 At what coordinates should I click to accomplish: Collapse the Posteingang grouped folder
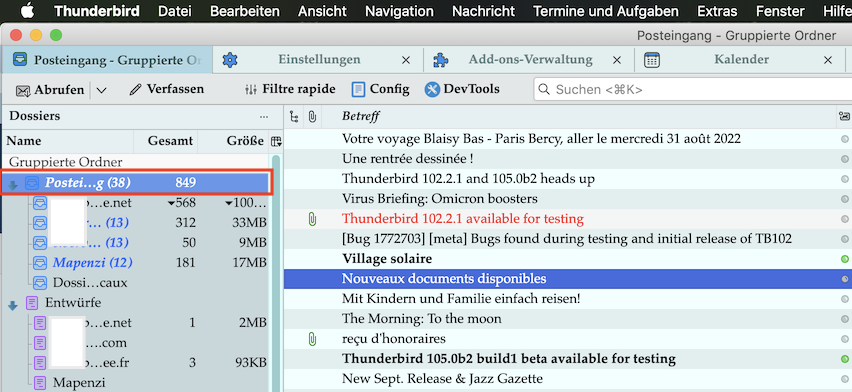(13, 185)
